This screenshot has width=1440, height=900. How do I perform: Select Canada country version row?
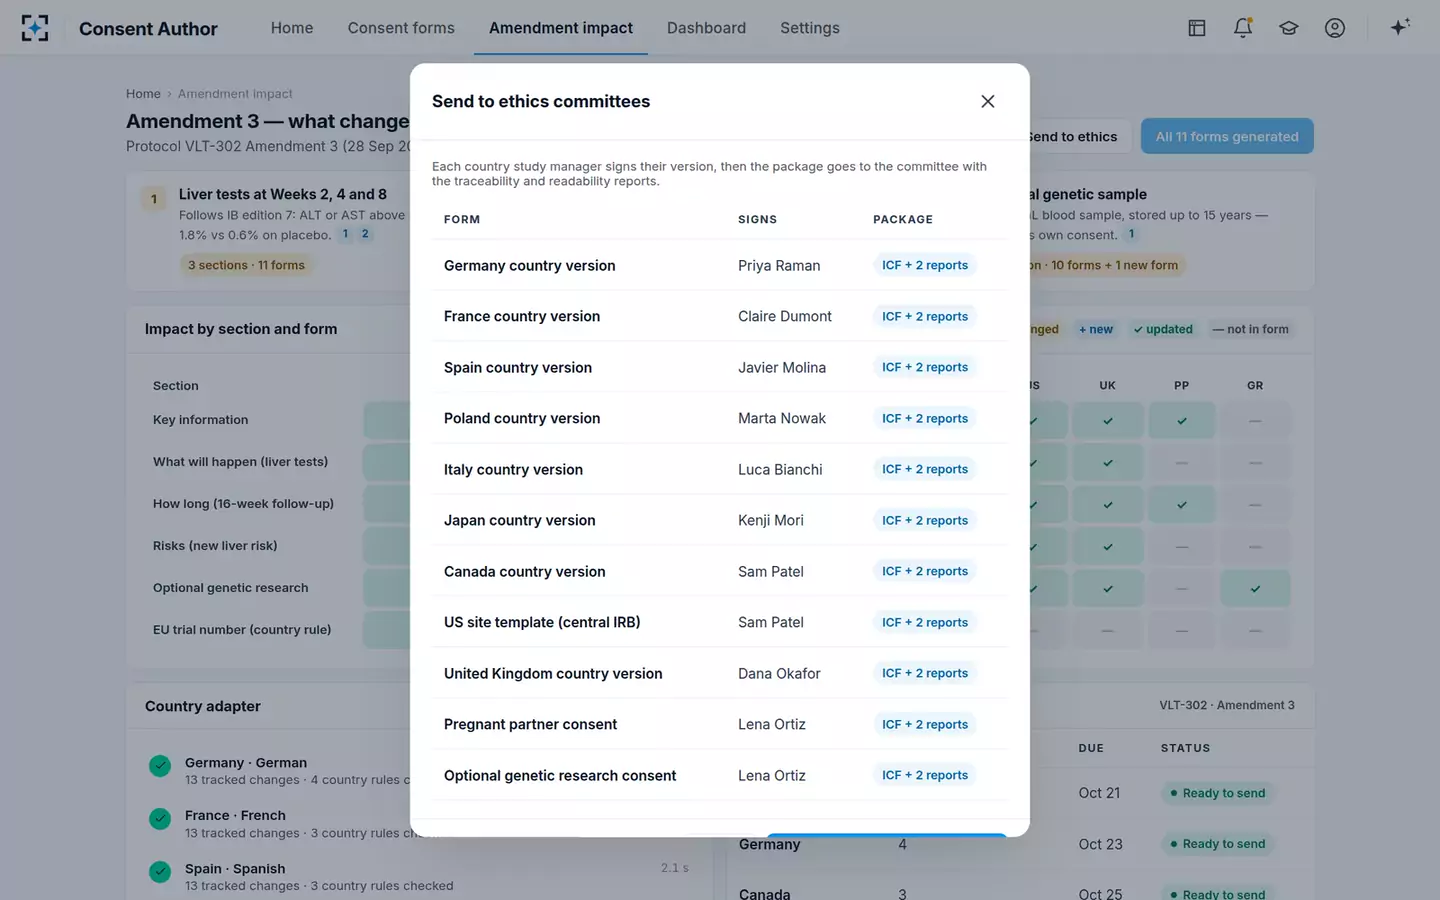tap(720, 571)
